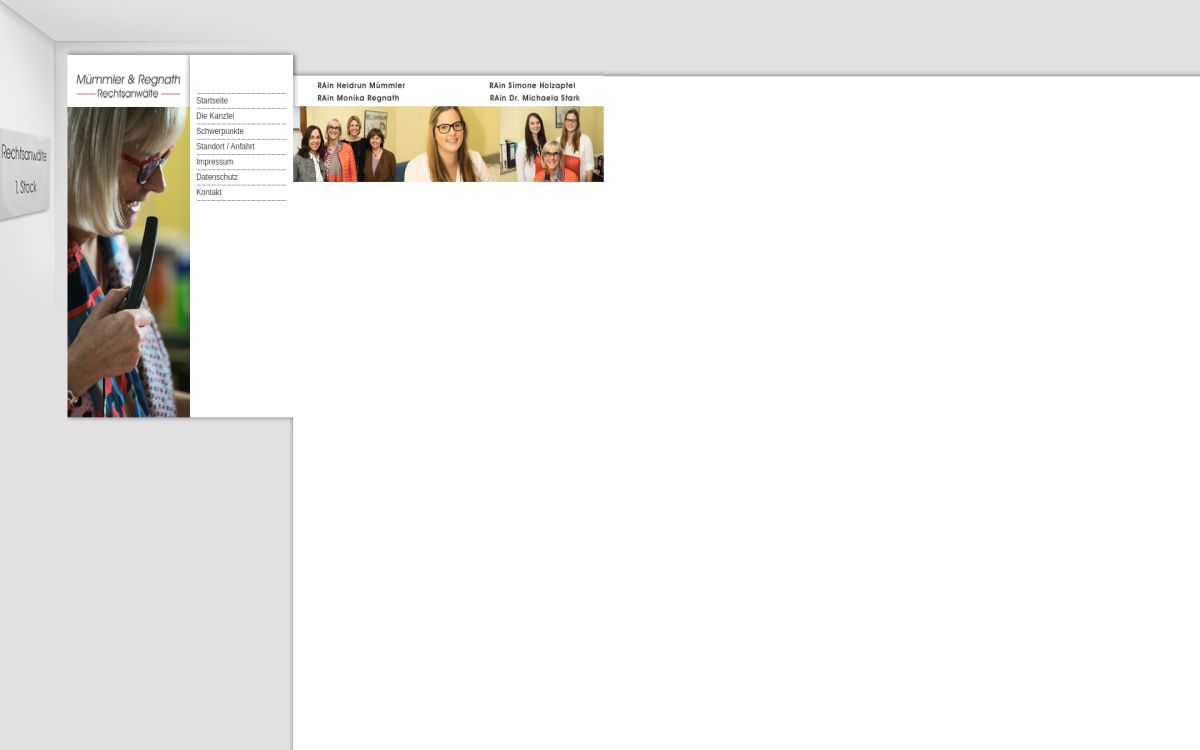Open the Startseite menu item
Image resolution: width=1200 pixels, height=750 pixels.
(x=212, y=101)
